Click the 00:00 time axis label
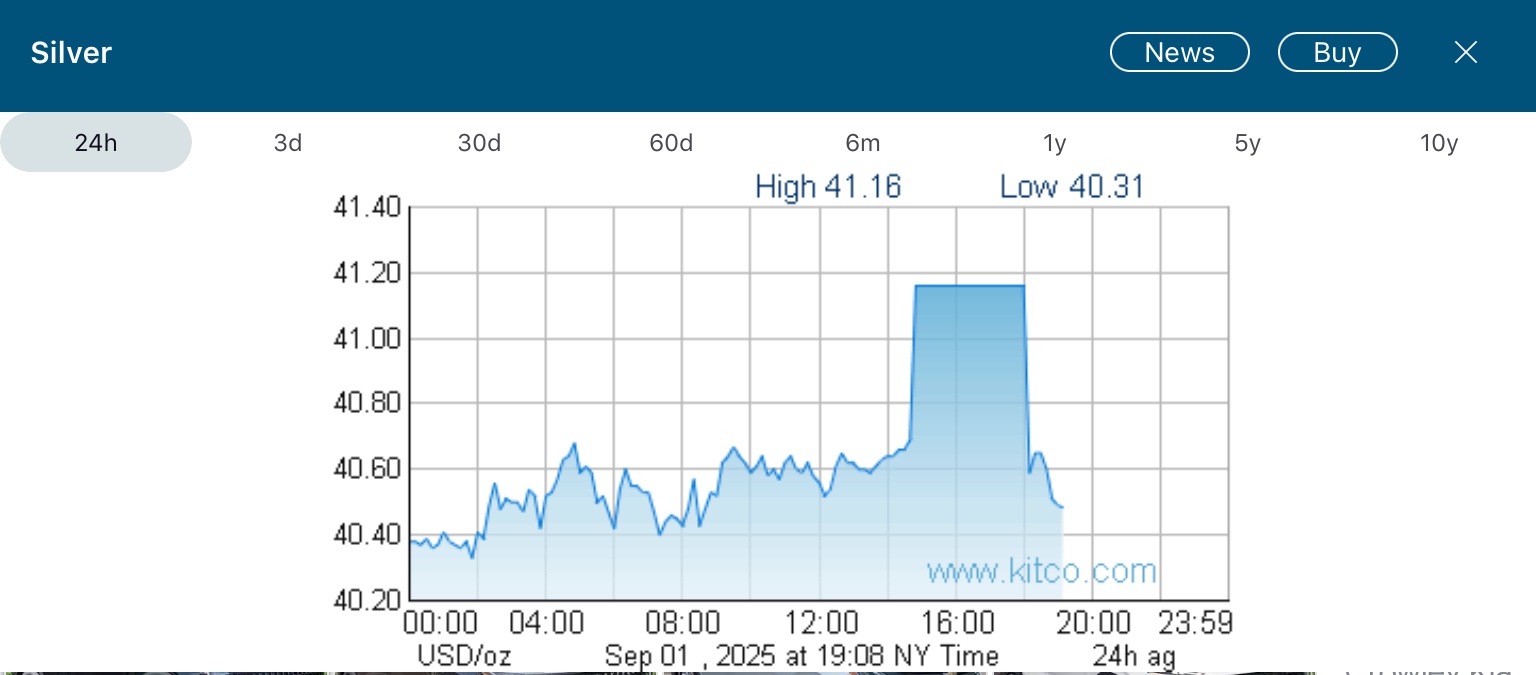1536x675 pixels. (x=440, y=623)
